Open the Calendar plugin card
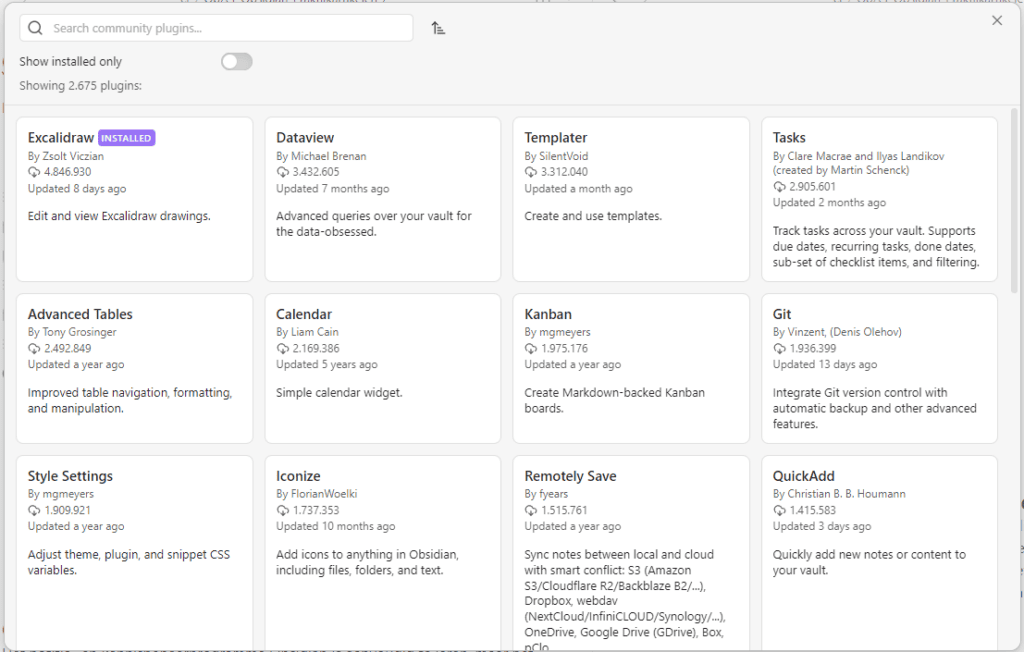The width and height of the screenshot is (1024, 652). point(383,368)
